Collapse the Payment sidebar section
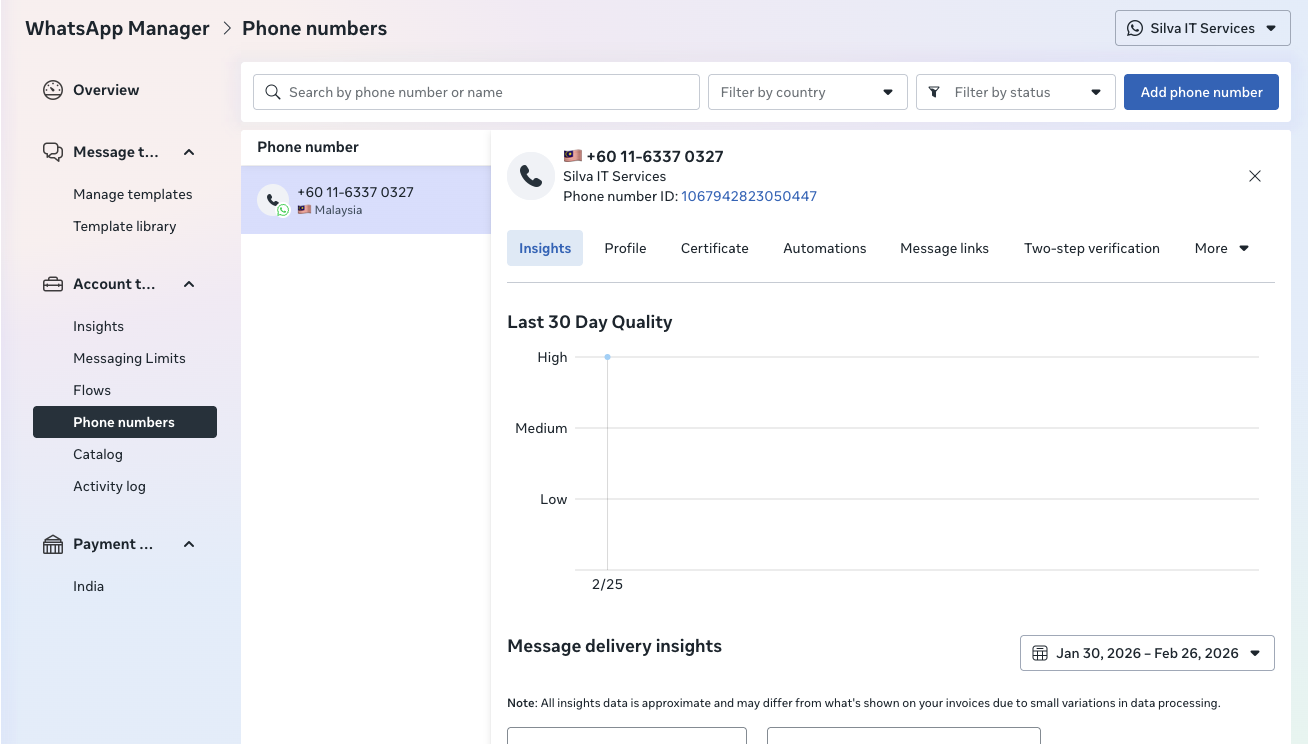The height and width of the screenshot is (744, 1308). (189, 544)
